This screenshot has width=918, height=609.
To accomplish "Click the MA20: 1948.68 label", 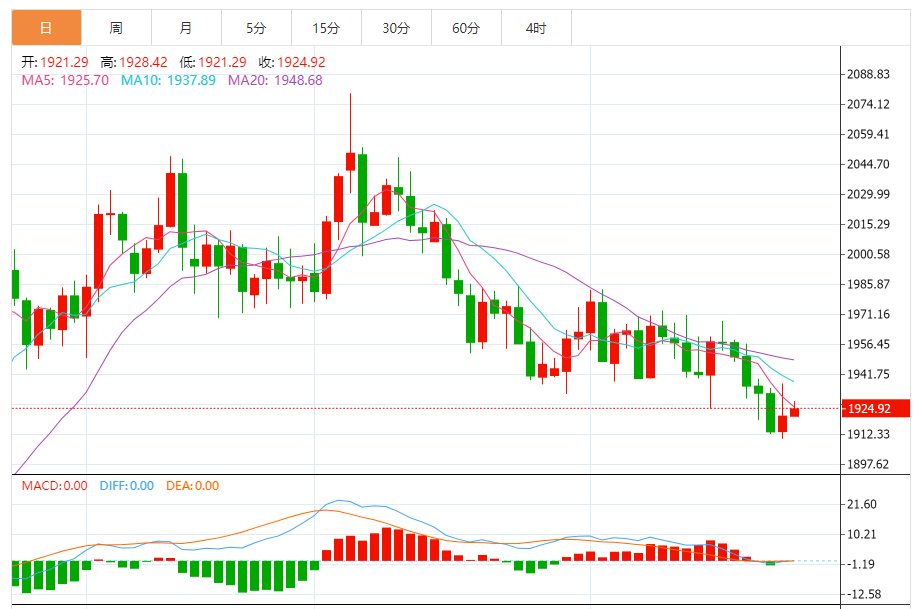I will (x=275, y=80).
